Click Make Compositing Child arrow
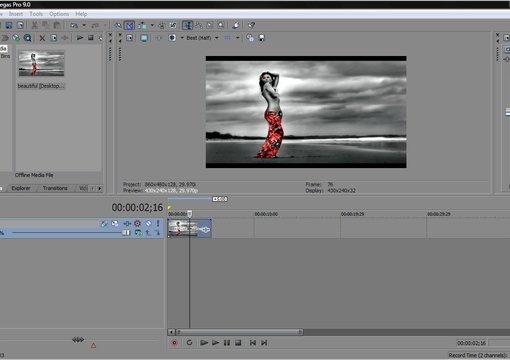Screen dimensions: 510x360 point(157,232)
